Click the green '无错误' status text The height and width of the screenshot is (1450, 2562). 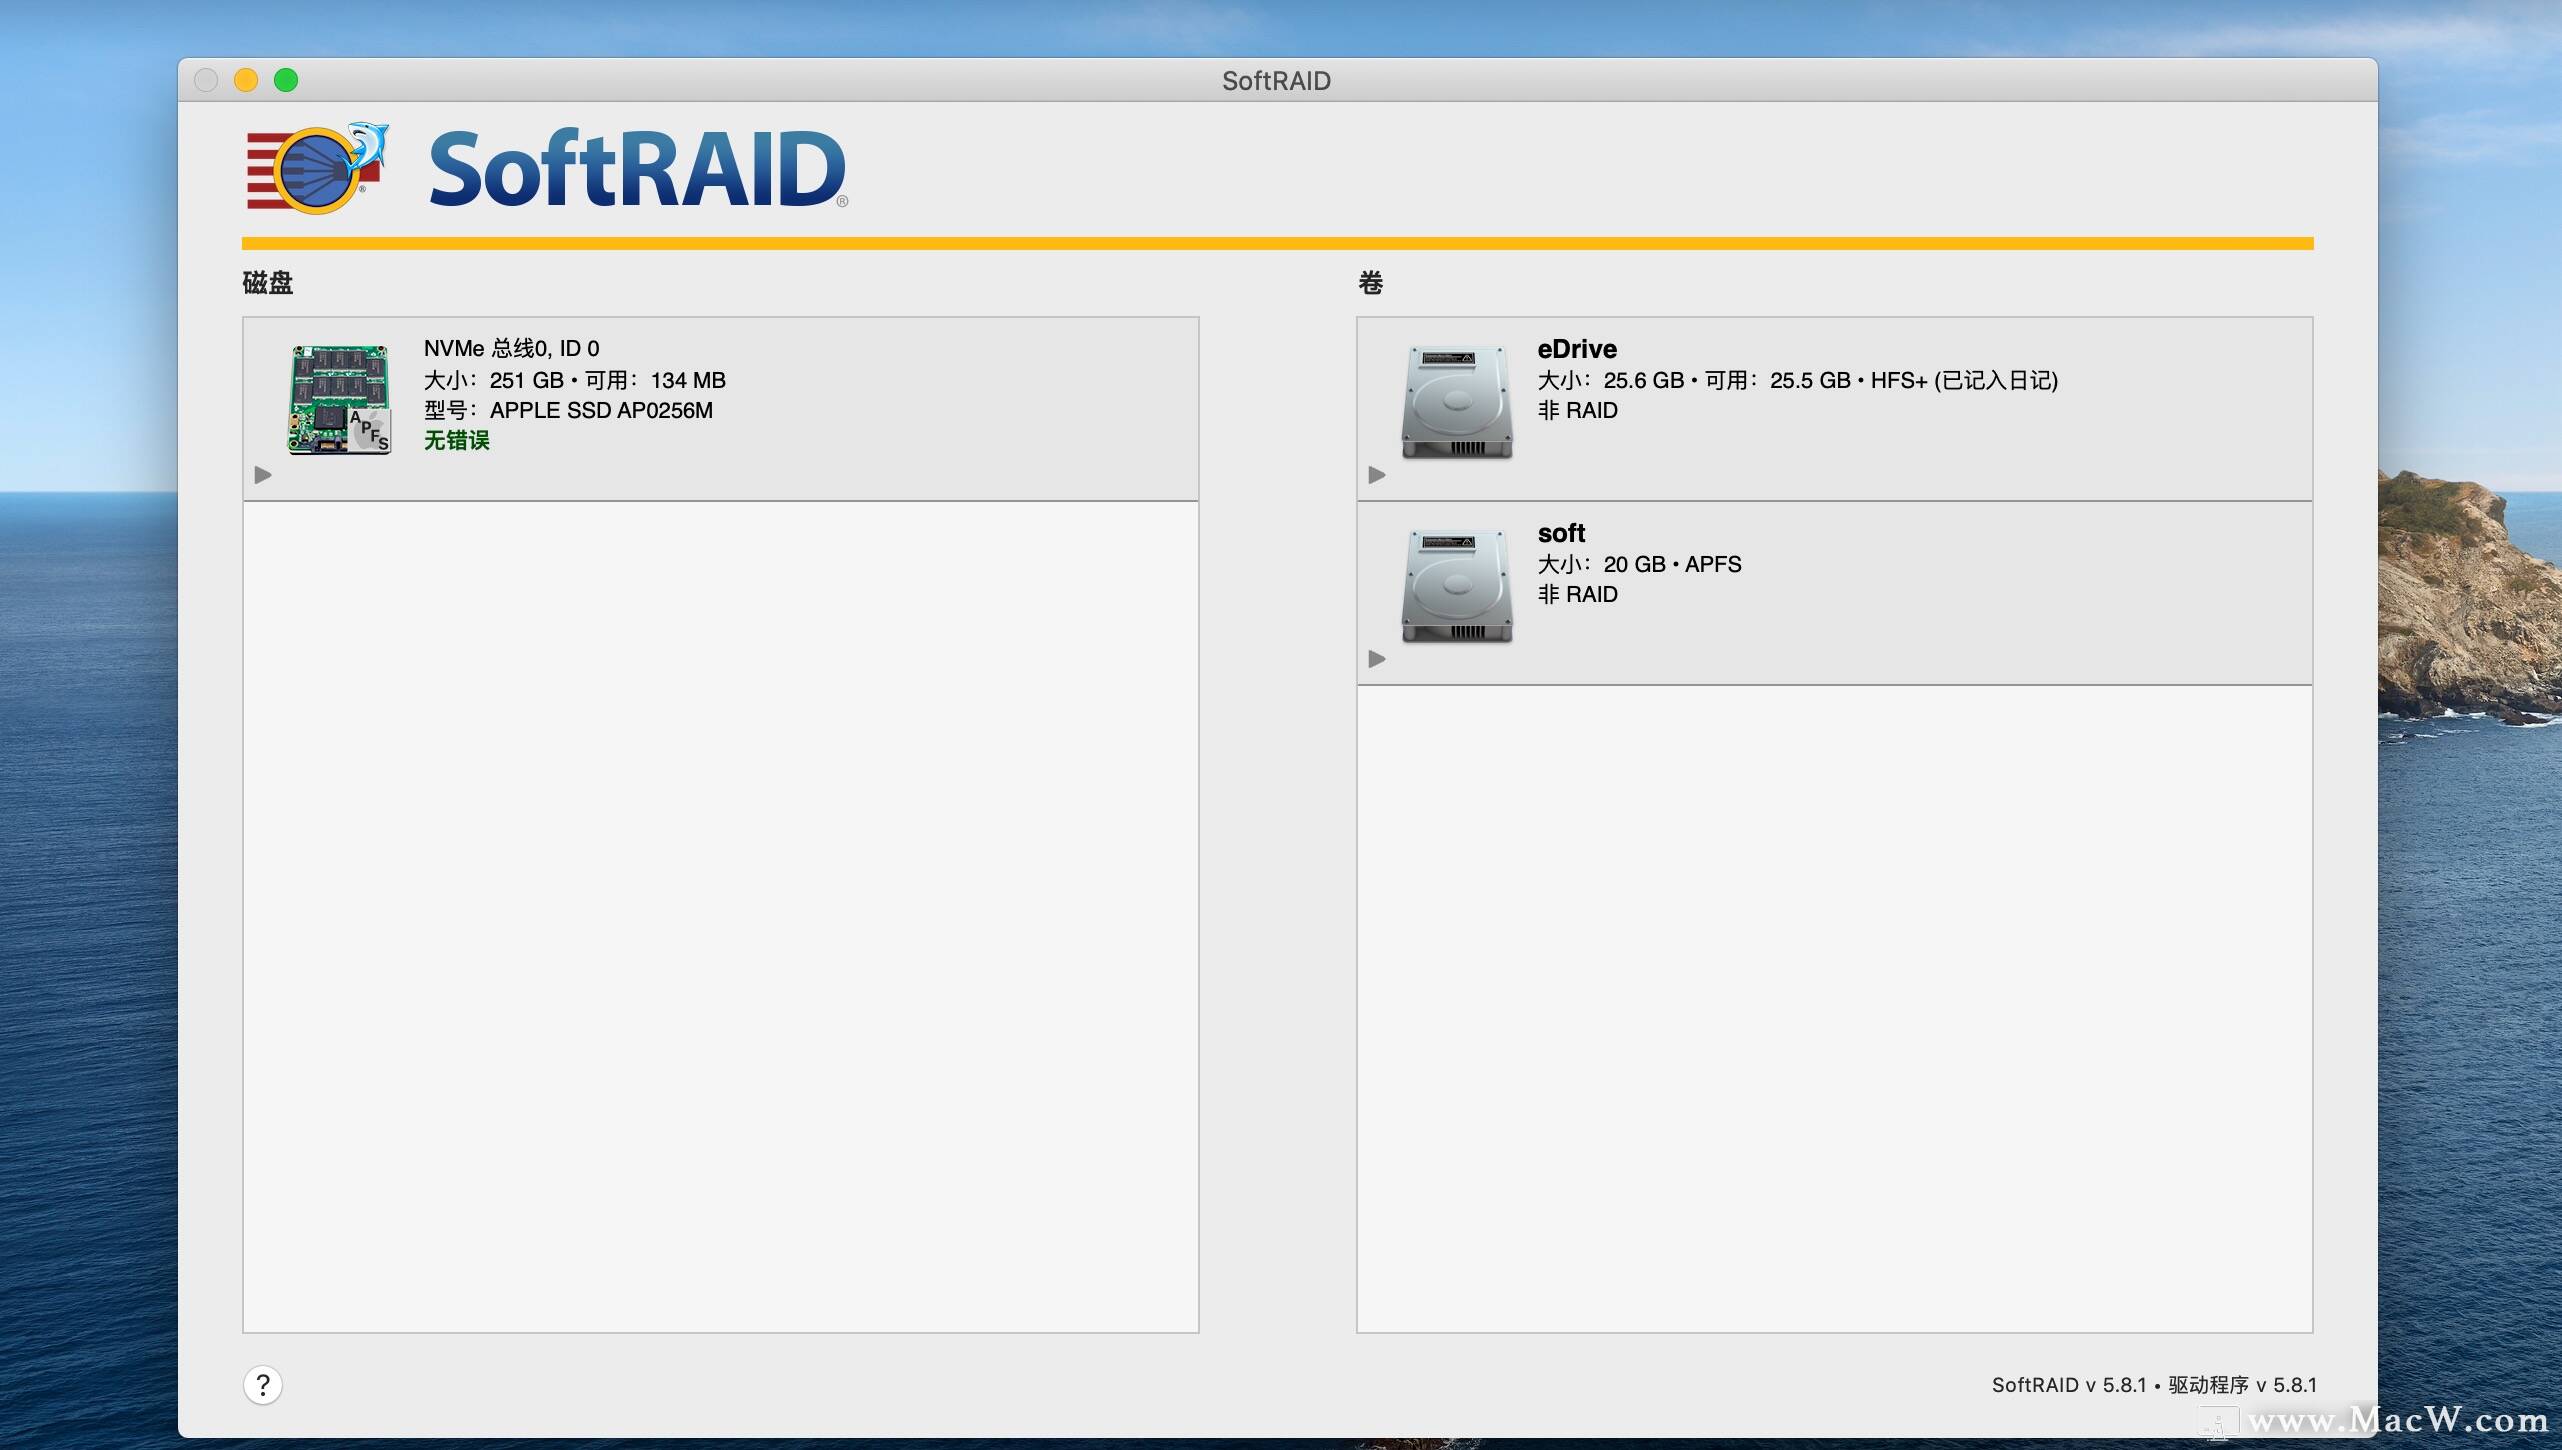tap(456, 440)
